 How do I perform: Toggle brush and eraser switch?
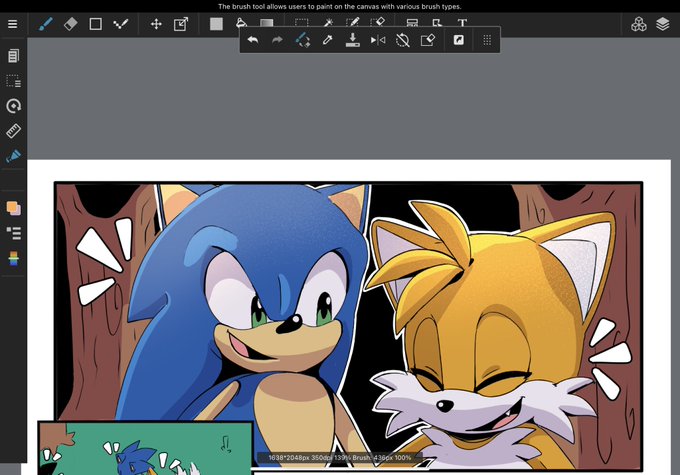pos(303,40)
